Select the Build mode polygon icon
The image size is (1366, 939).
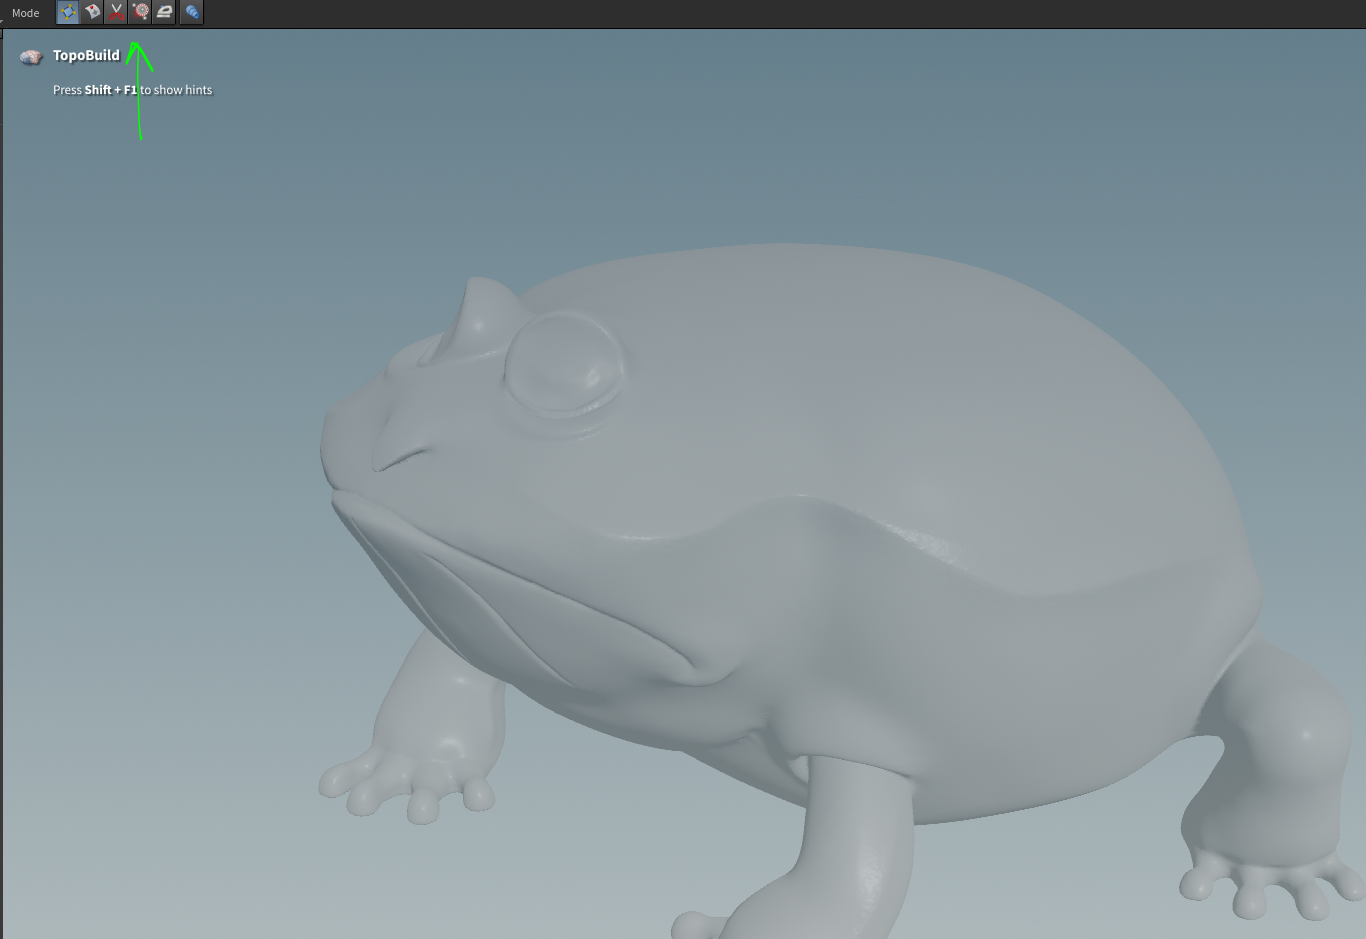click(x=68, y=13)
